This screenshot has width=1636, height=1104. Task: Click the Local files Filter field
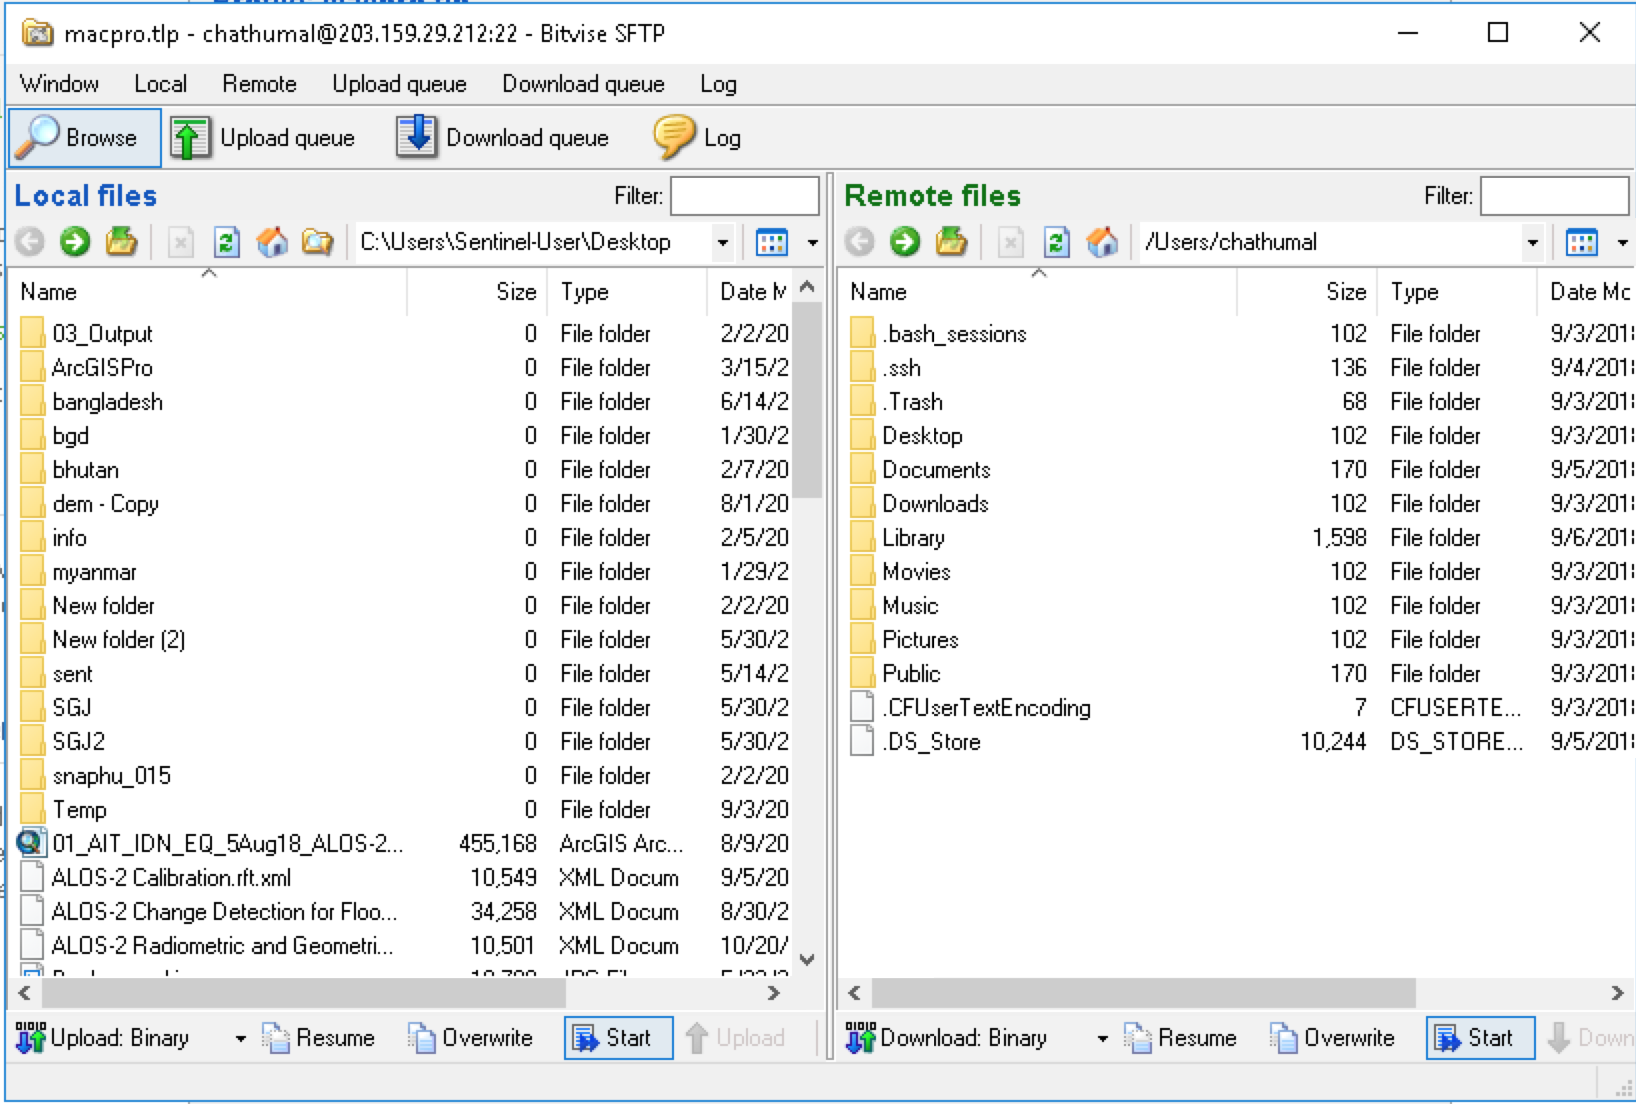click(x=745, y=196)
